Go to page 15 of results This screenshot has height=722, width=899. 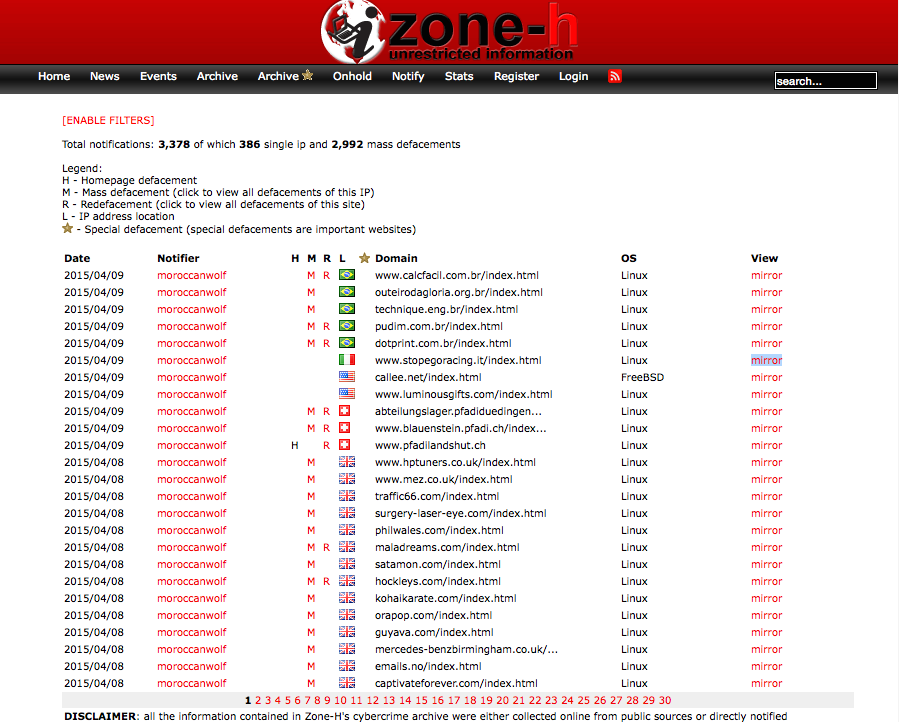coord(421,700)
